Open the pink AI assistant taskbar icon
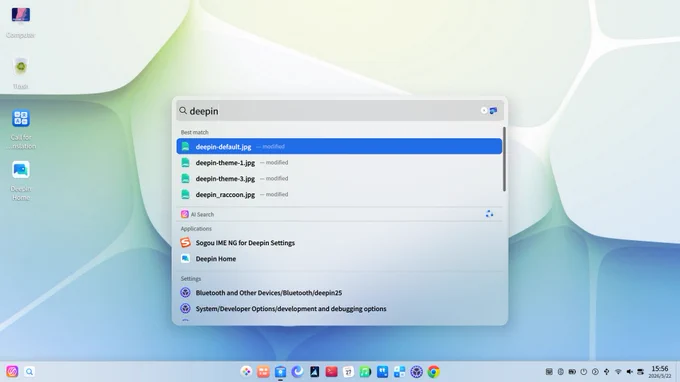Image resolution: width=680 pixels, height=382 pixels. [12, 372]
